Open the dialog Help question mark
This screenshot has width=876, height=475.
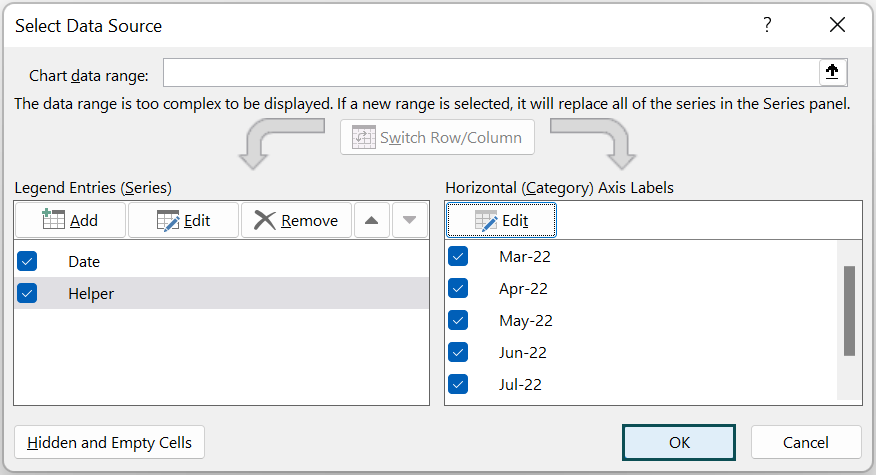coord(767,25)
